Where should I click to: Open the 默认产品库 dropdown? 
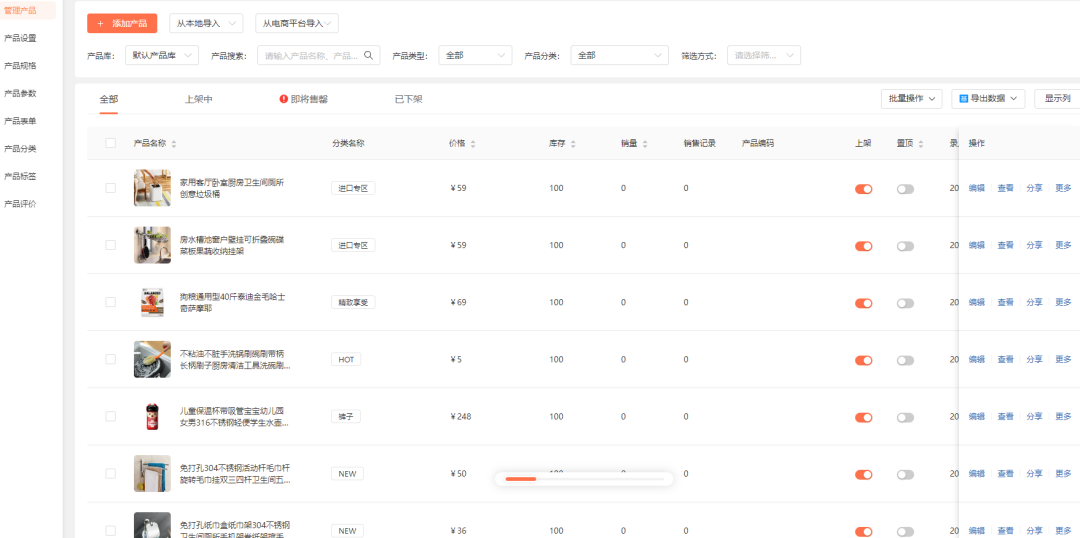point(162,55)
